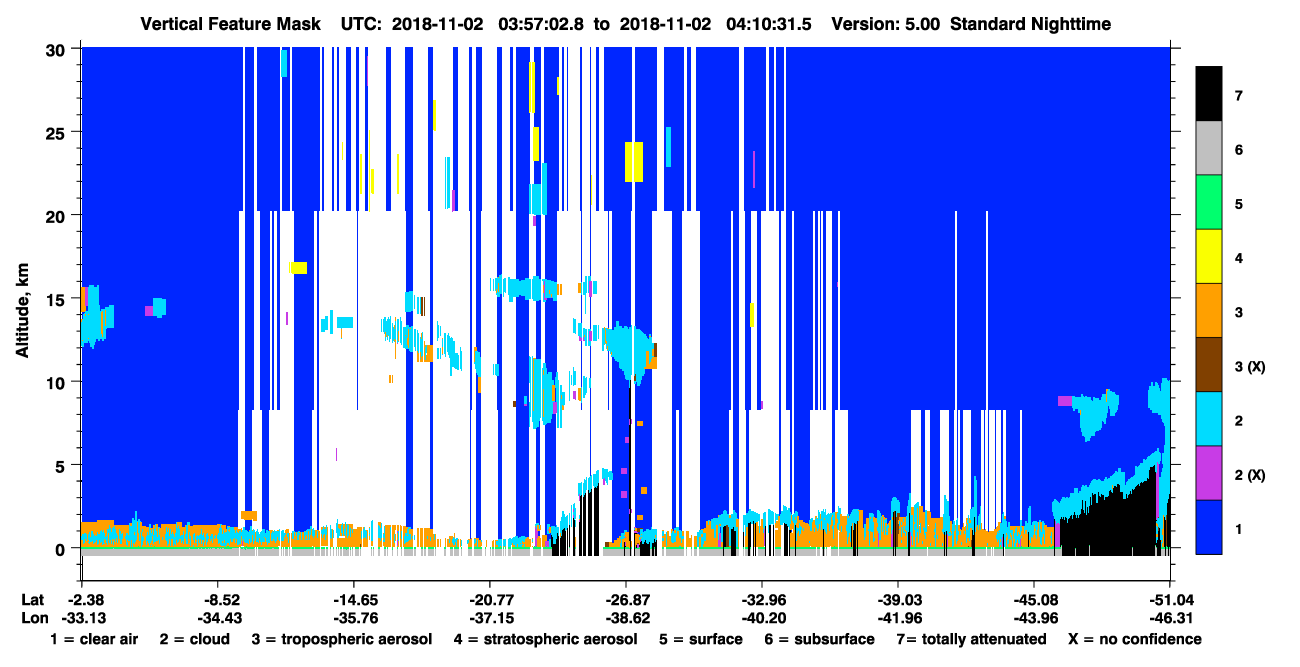This screenshot has width=1300, height=667.
Task: Click the latitude value -39.03
Action: [x=898, y=600]
